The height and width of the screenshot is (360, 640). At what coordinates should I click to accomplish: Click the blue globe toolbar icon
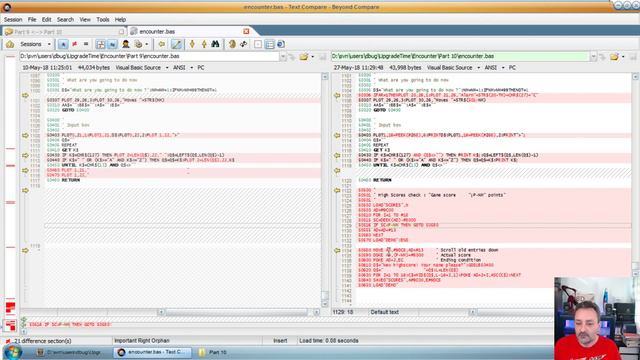[x=281, y=44]
